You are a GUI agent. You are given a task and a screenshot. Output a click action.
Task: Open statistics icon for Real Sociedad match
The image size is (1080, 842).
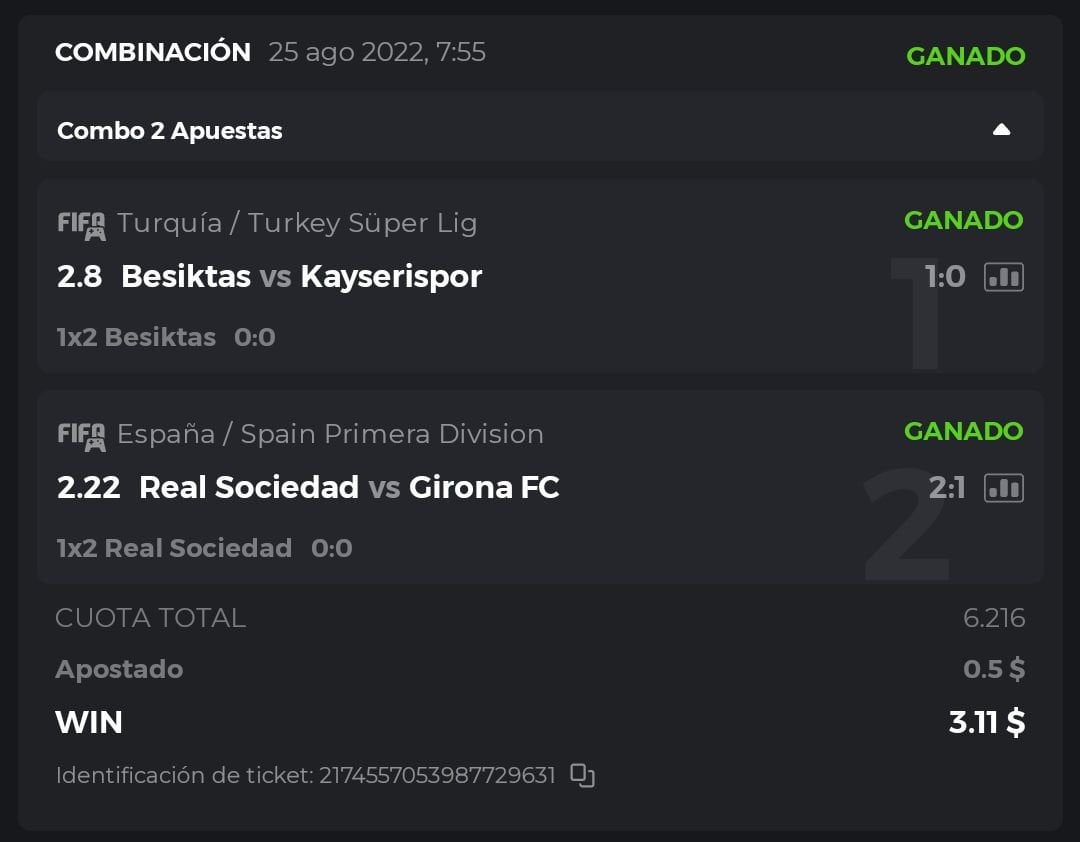(1004, 488)
